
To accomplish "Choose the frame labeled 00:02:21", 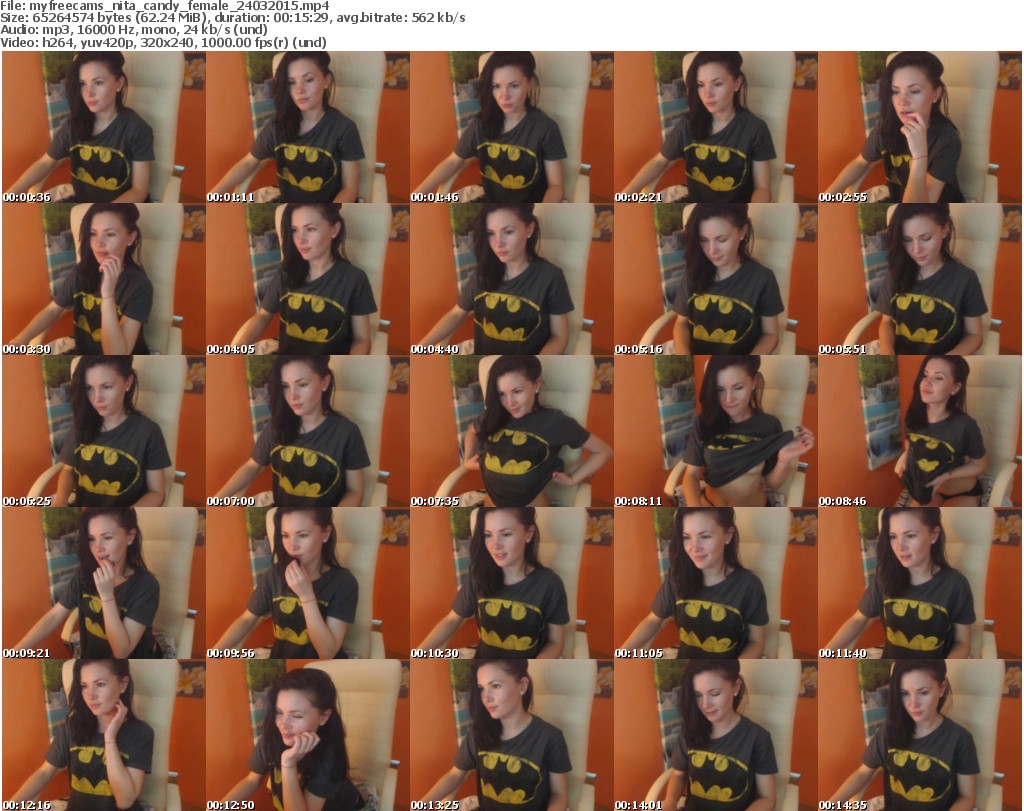I will click(716, 127).
